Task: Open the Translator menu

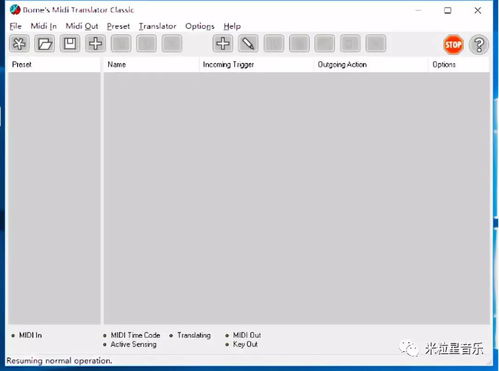Action: (157, 26)
